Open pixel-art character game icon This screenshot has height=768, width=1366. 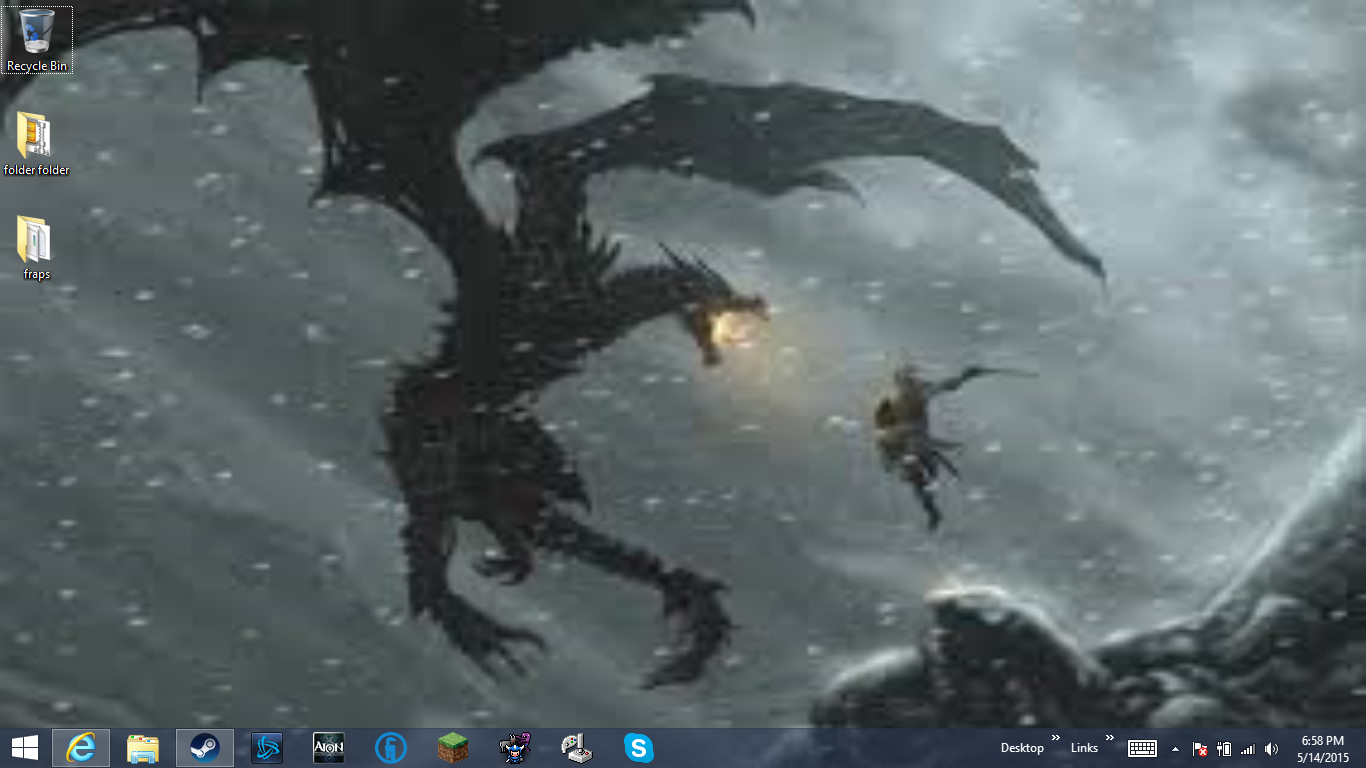pyautogui.click(x=515, y=748)
